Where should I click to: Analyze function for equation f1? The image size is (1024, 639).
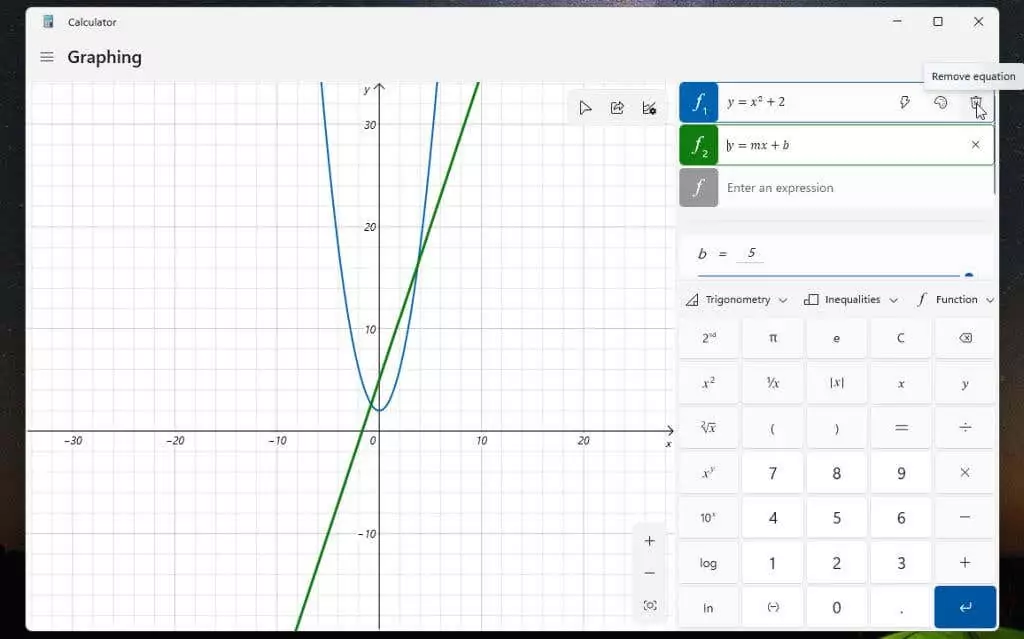[x=905, y=102]
